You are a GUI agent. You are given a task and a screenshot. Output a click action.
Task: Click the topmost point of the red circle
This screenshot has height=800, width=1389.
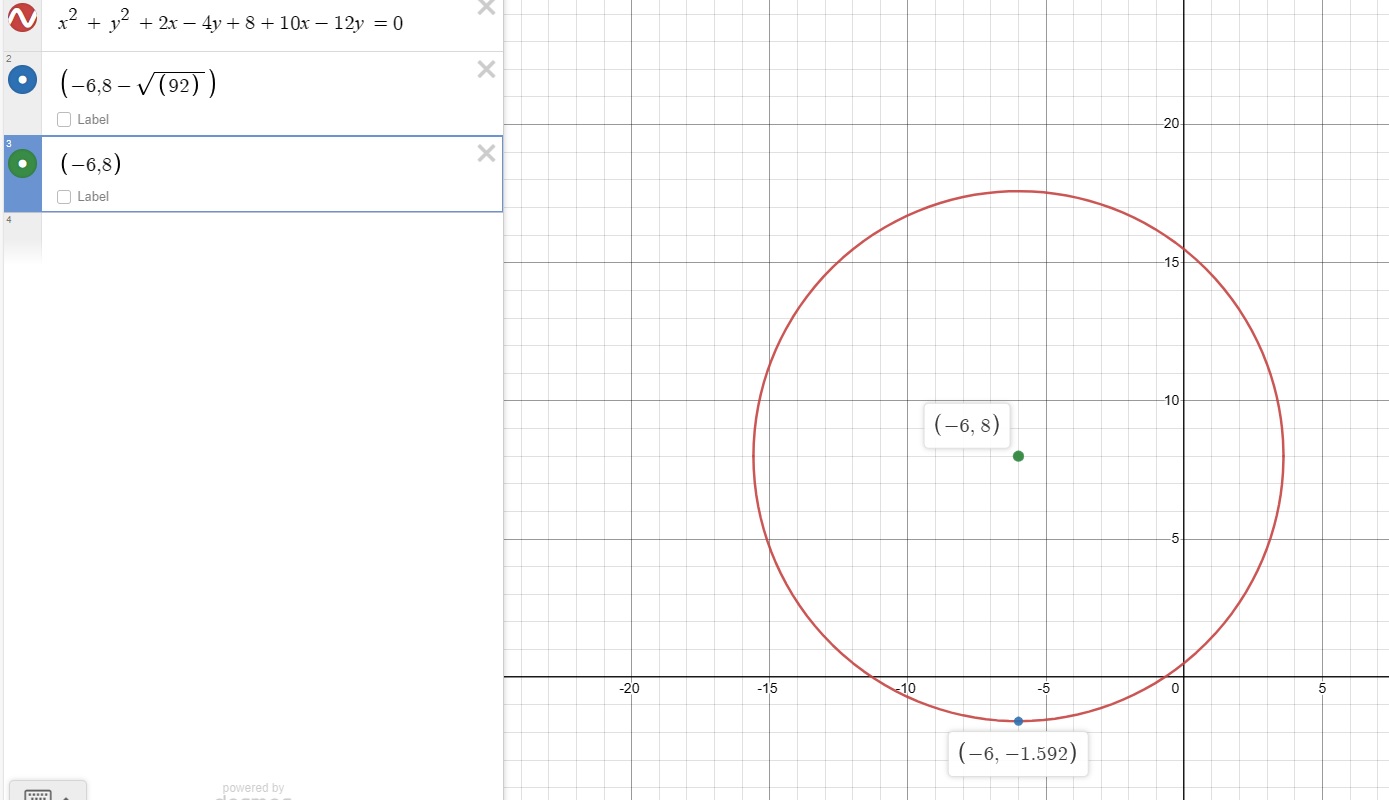tap(1018, 191)
